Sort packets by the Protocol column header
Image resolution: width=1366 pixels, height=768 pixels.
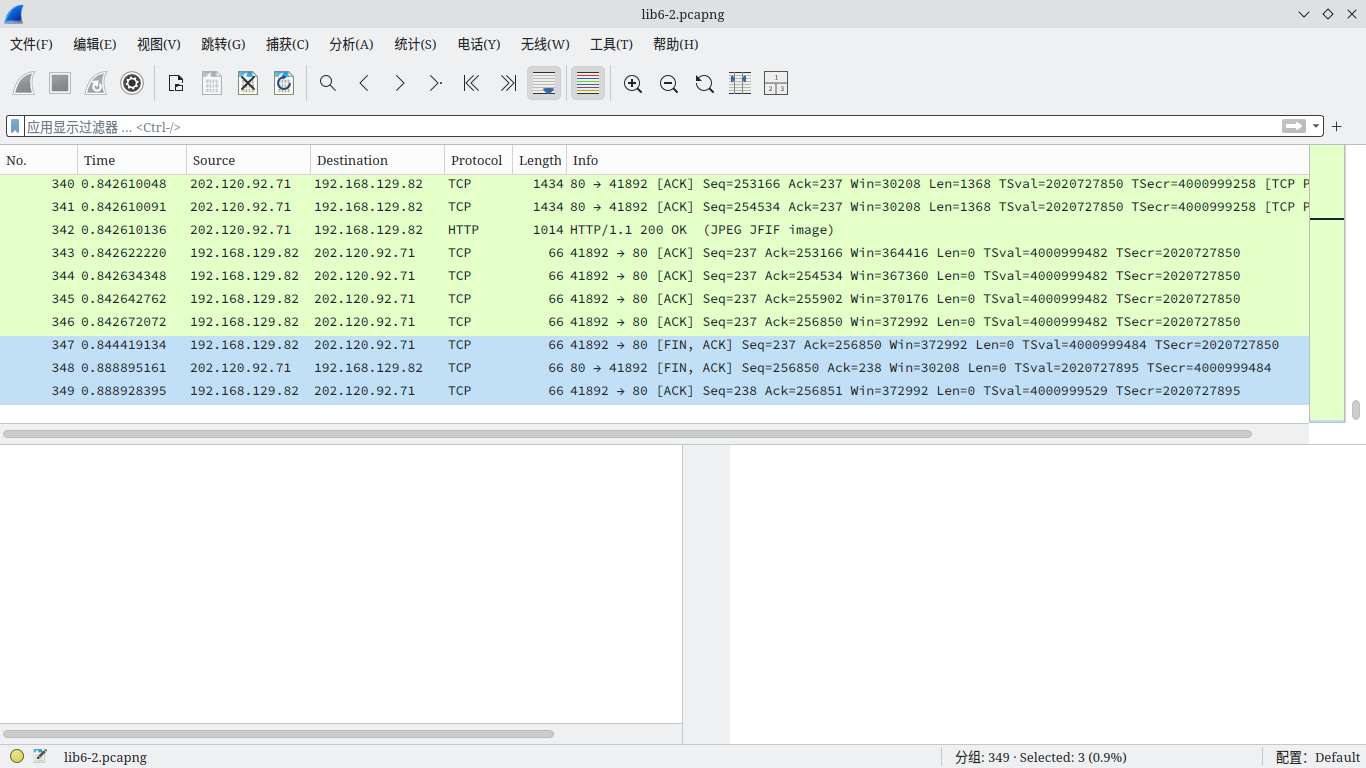[x=477, y=160]
